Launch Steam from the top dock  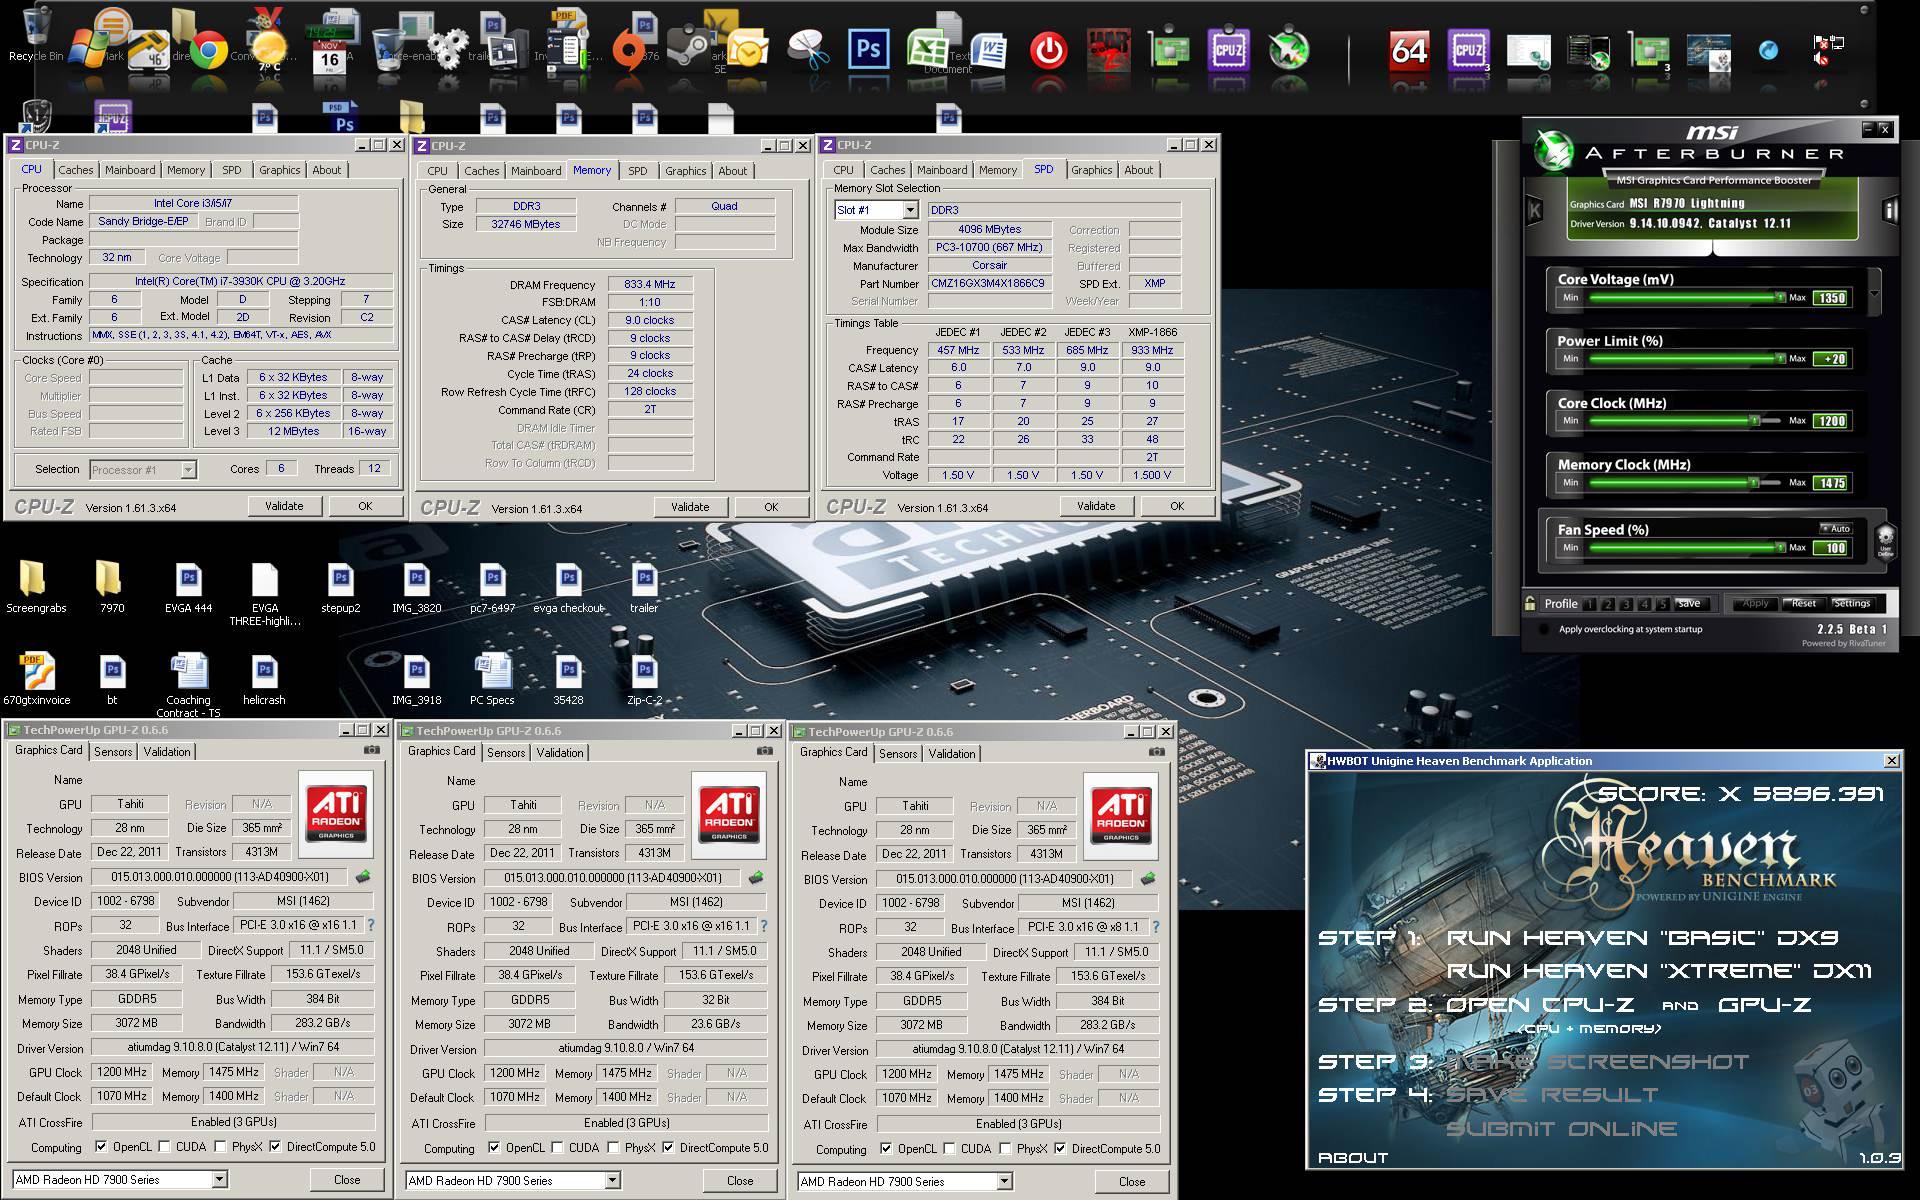coord(687,49)
